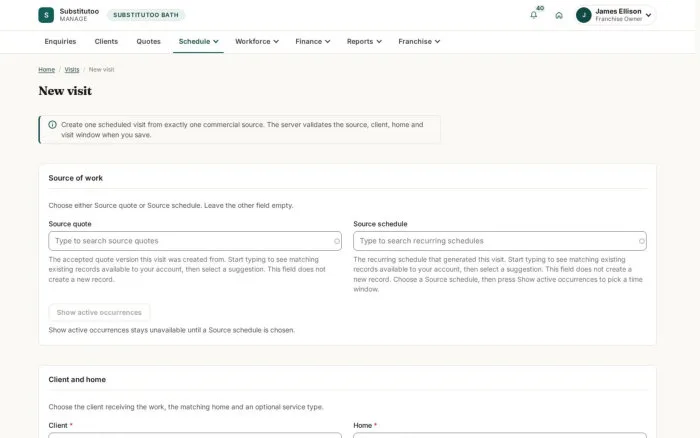Click the New visit breadcrumb text
Image resolution: width=700 pixels, height=438 pixels.
pos(101,70)
